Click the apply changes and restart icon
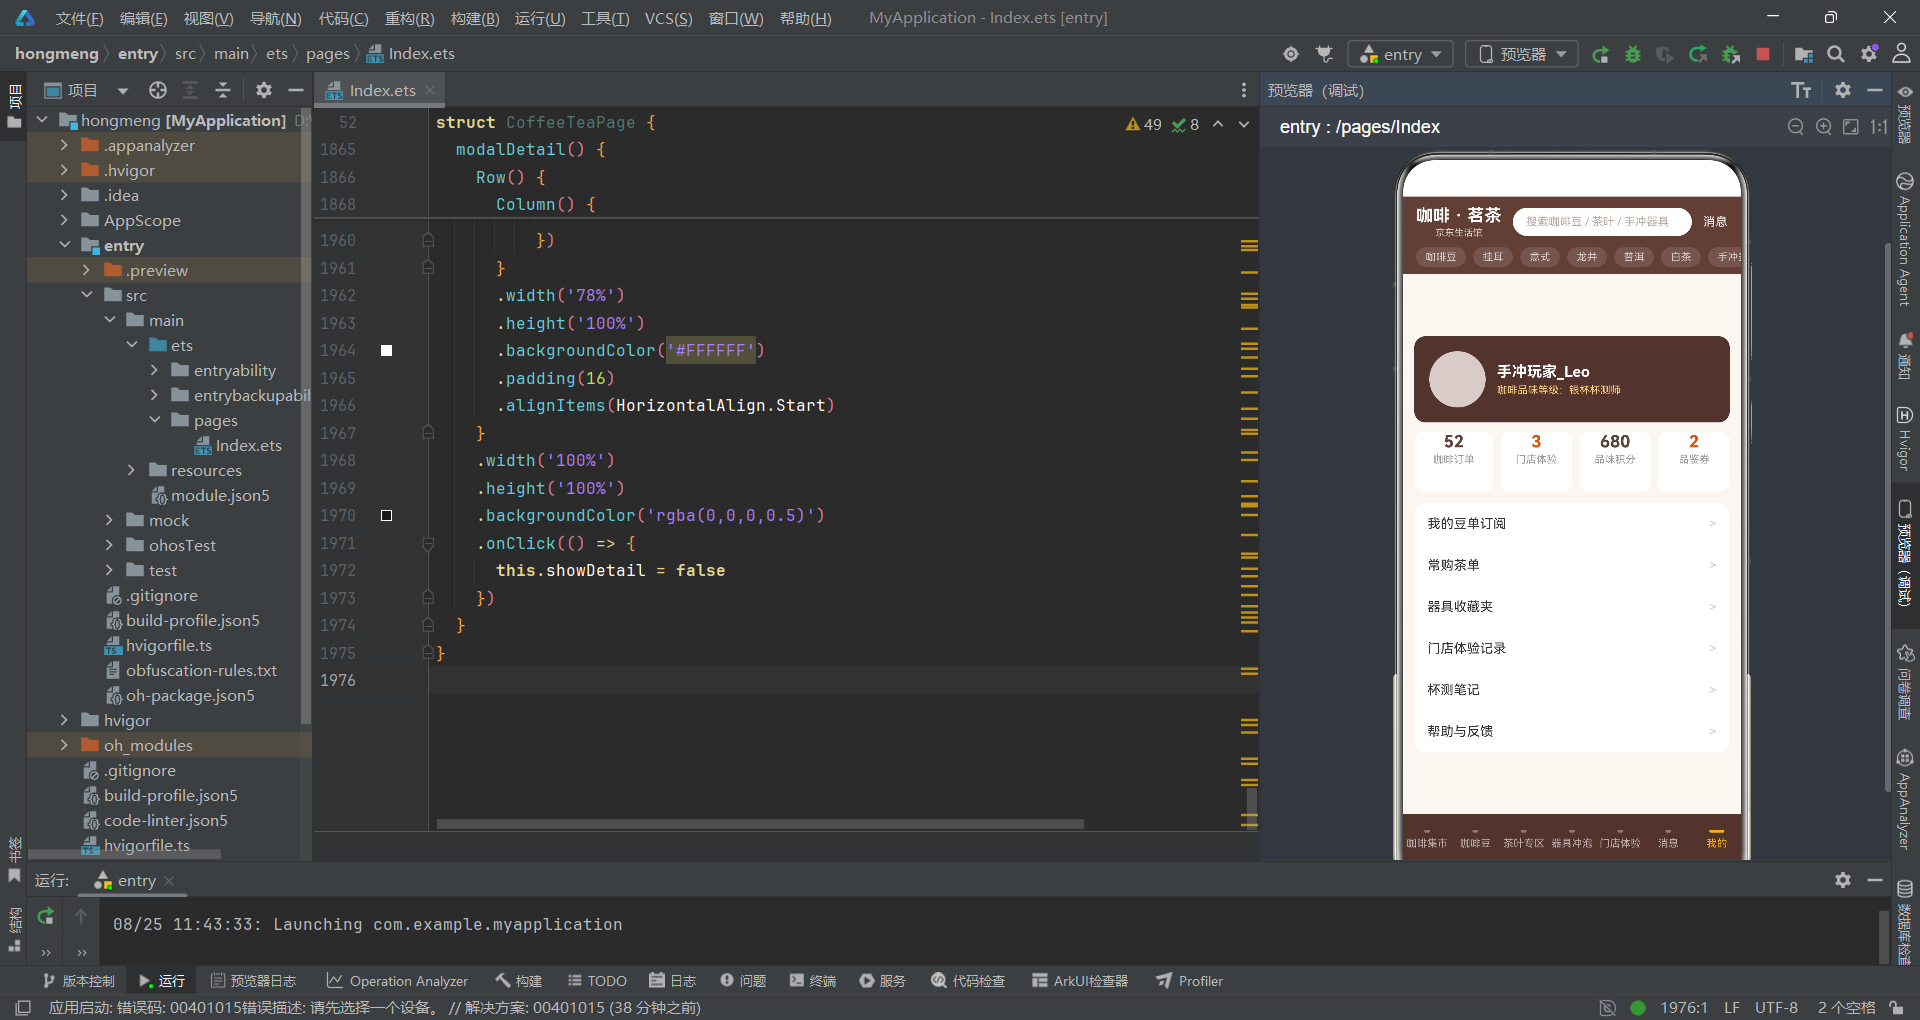Viewport: 1920px width, 1020px height. point(1698,54)
